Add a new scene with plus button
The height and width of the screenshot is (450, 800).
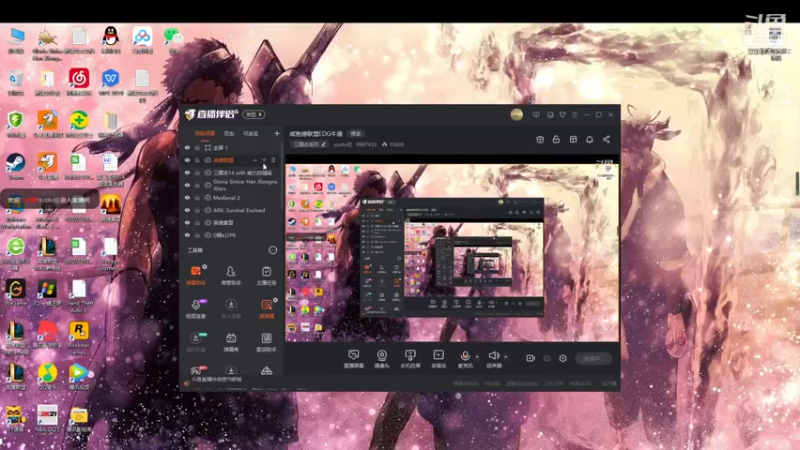[x=277, y=134]
